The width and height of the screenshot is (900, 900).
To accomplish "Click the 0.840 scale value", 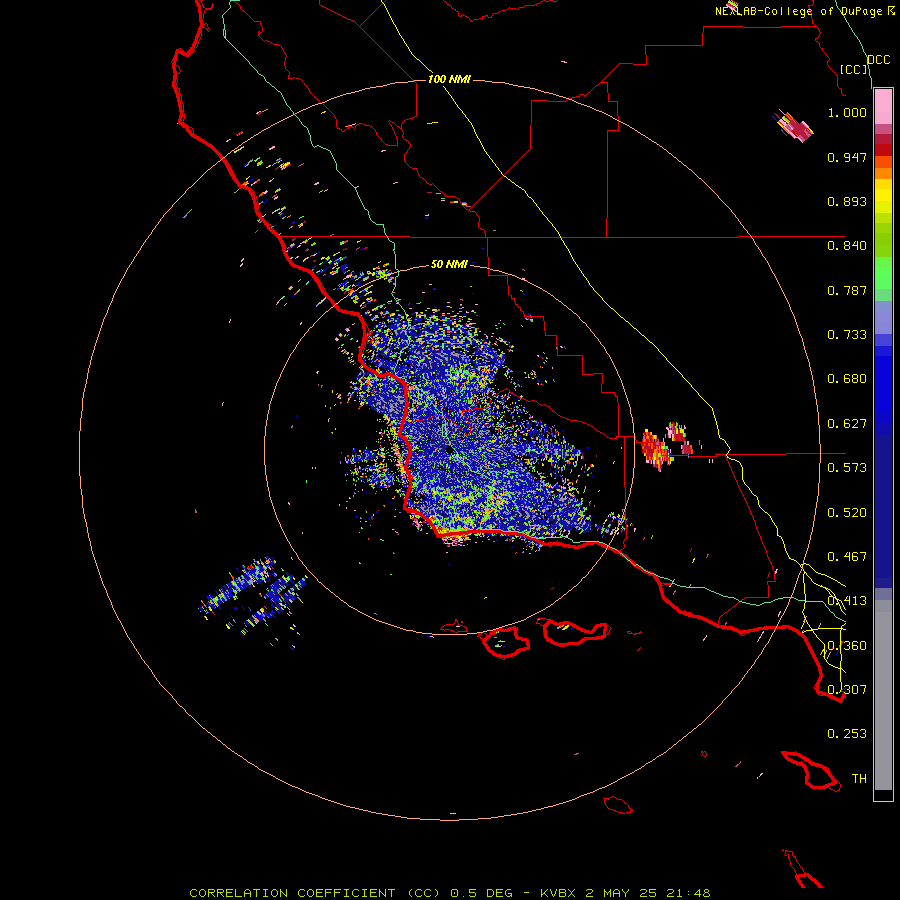I will tap(847, 246).
